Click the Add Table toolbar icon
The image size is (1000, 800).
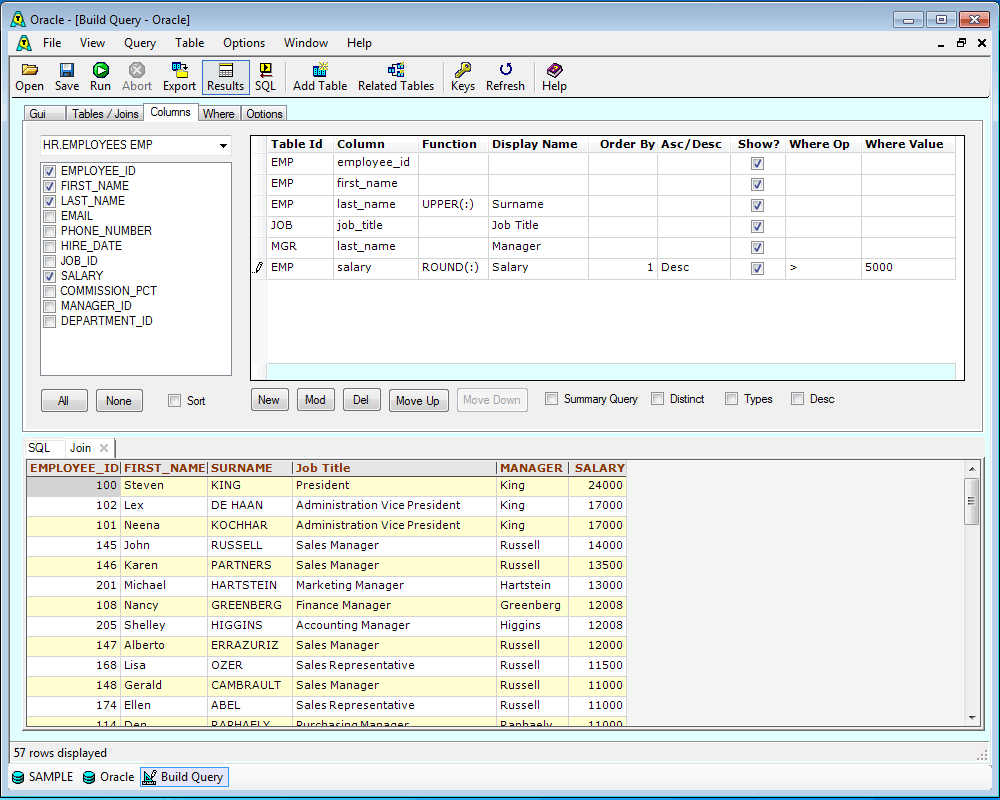click(320, 77)
